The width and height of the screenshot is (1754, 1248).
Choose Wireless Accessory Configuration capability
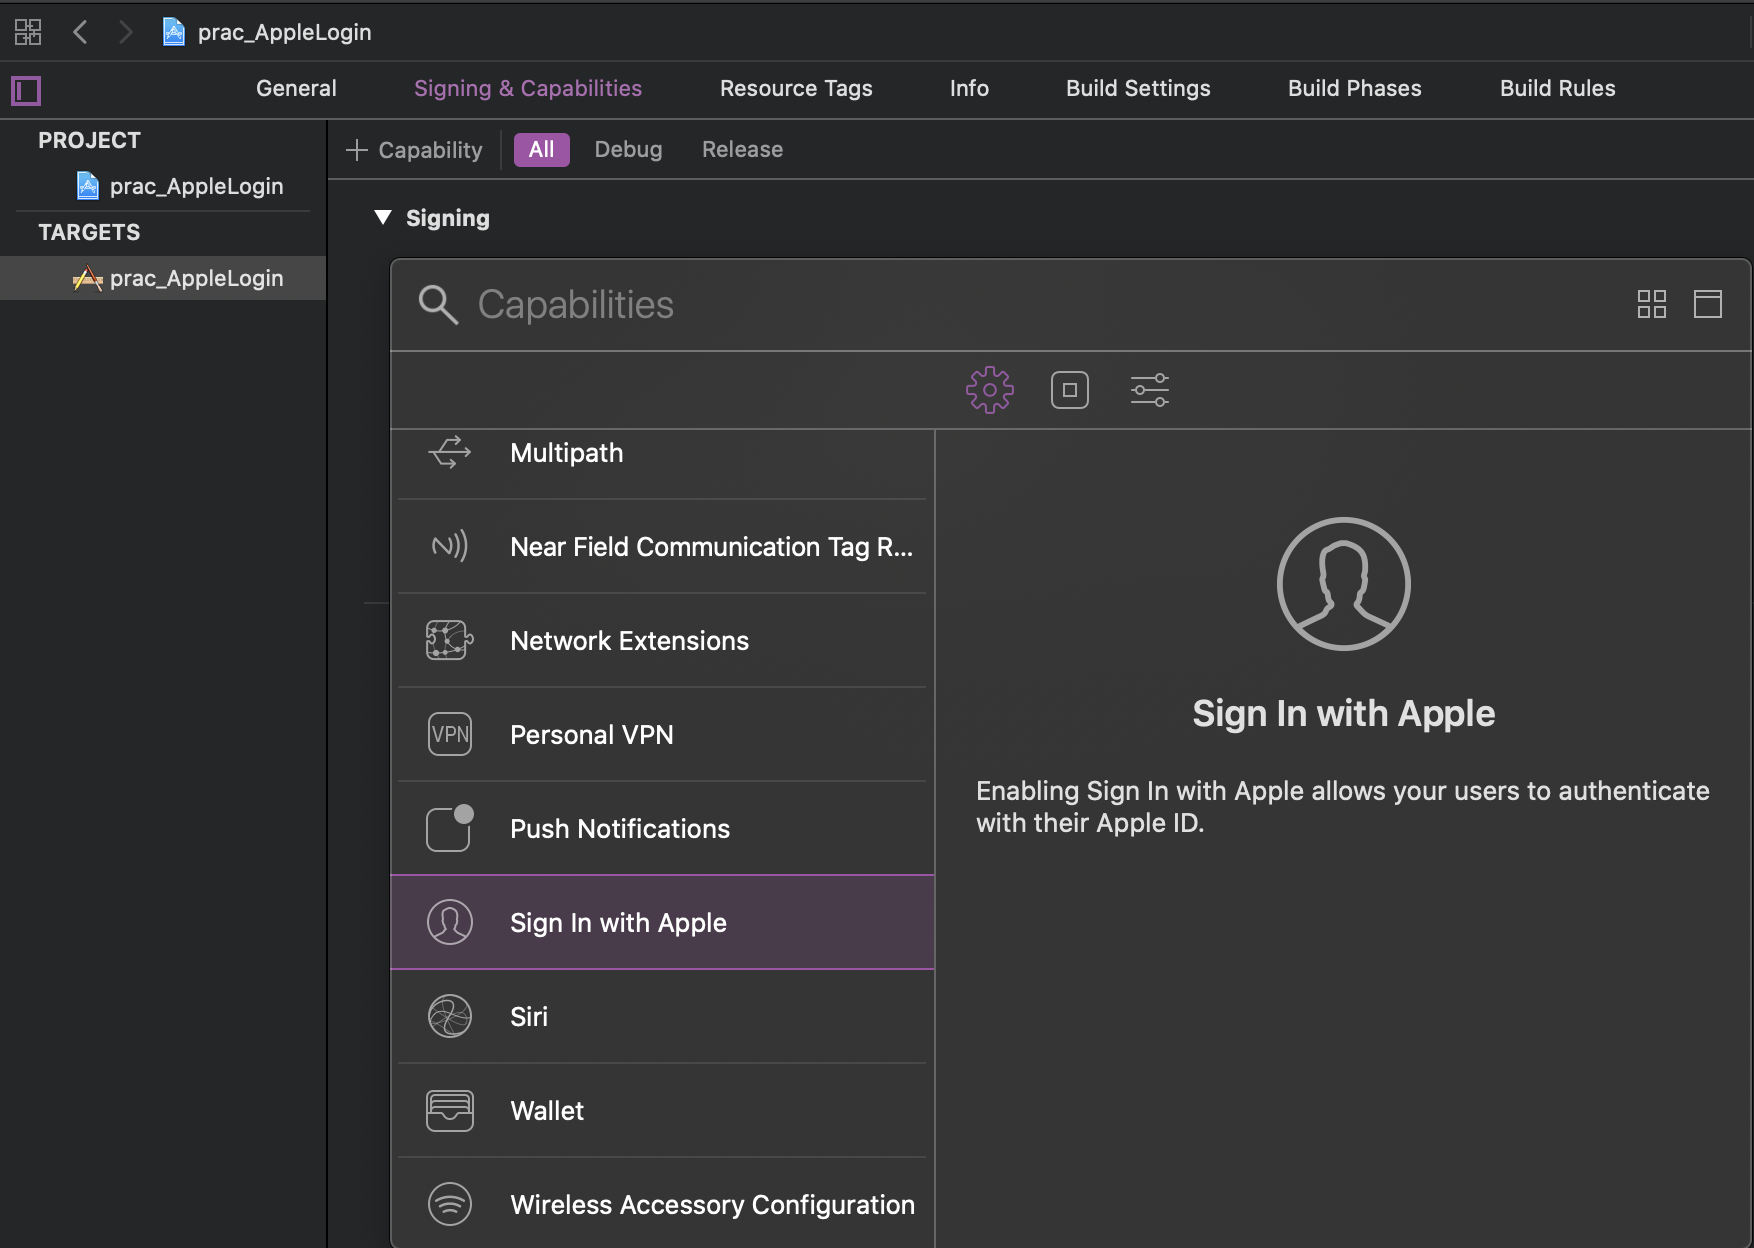click(662, 1204)
